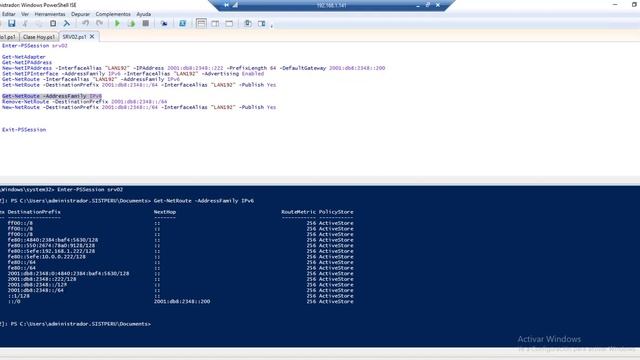Viewport: 640px width, 360px height.
Task: Redo the last edit
Action: 99,24
